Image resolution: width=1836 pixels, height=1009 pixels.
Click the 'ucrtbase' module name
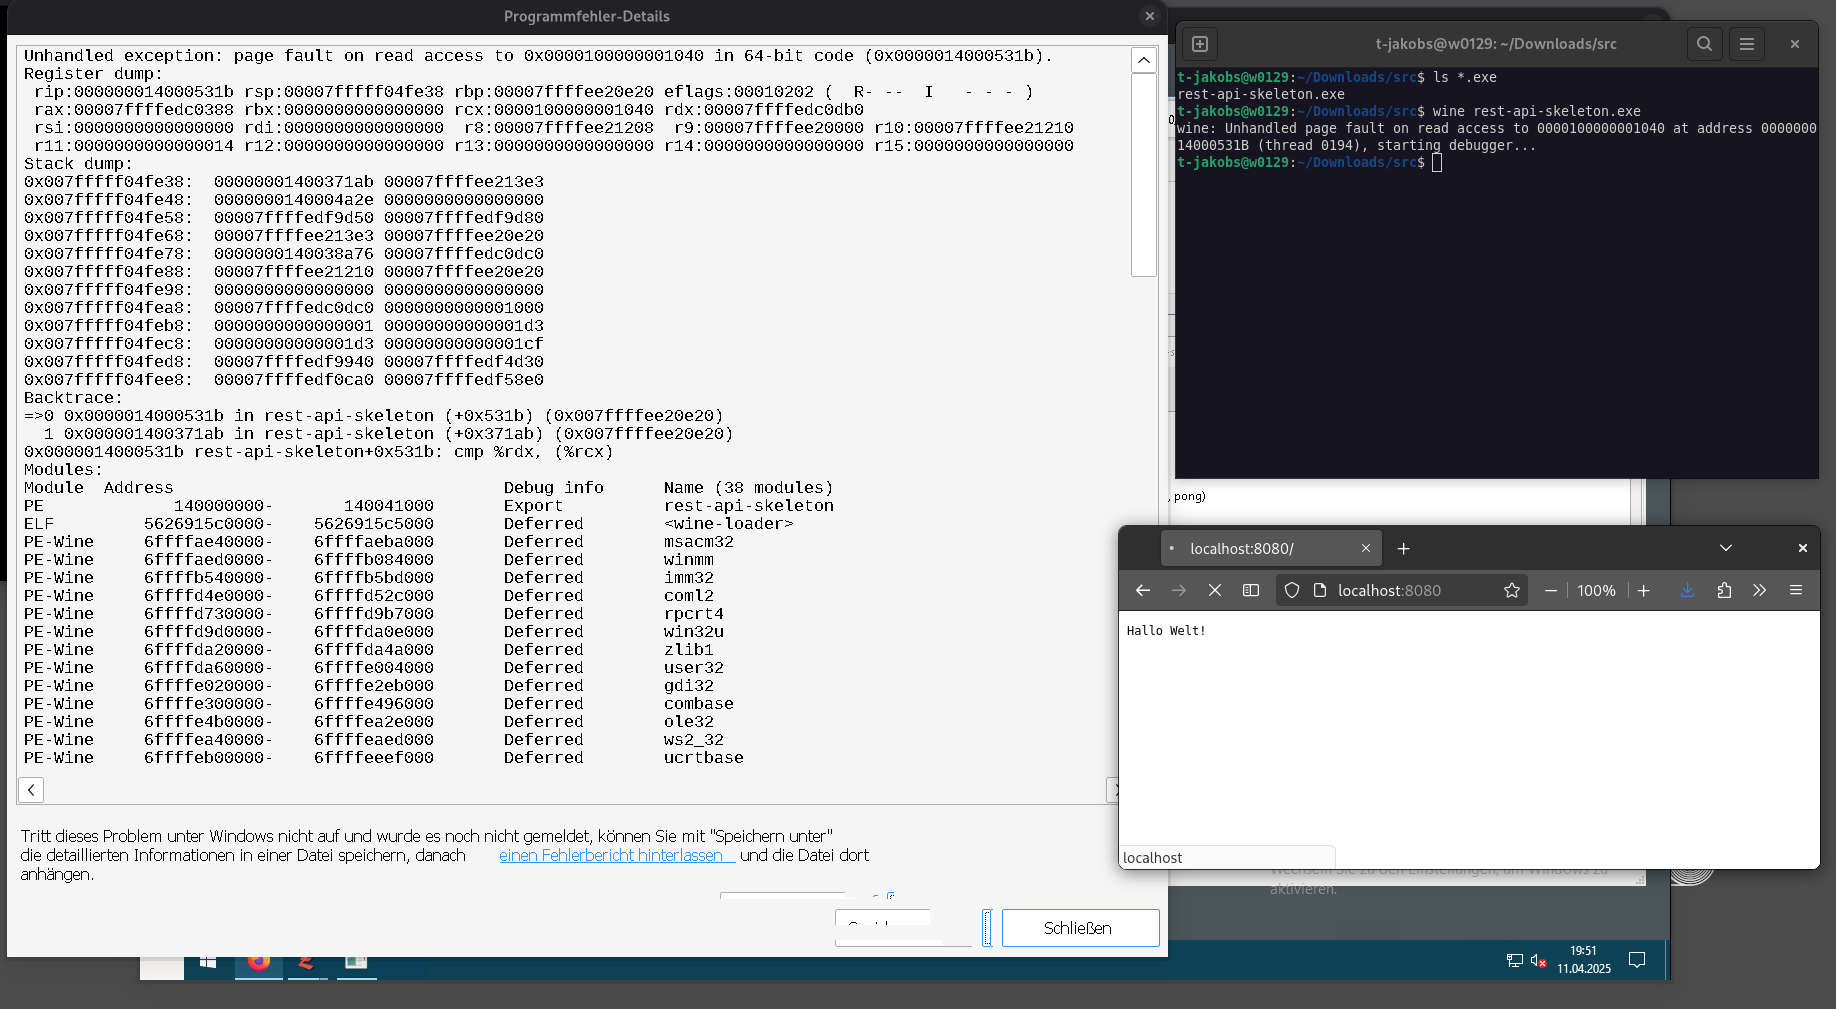704,758
